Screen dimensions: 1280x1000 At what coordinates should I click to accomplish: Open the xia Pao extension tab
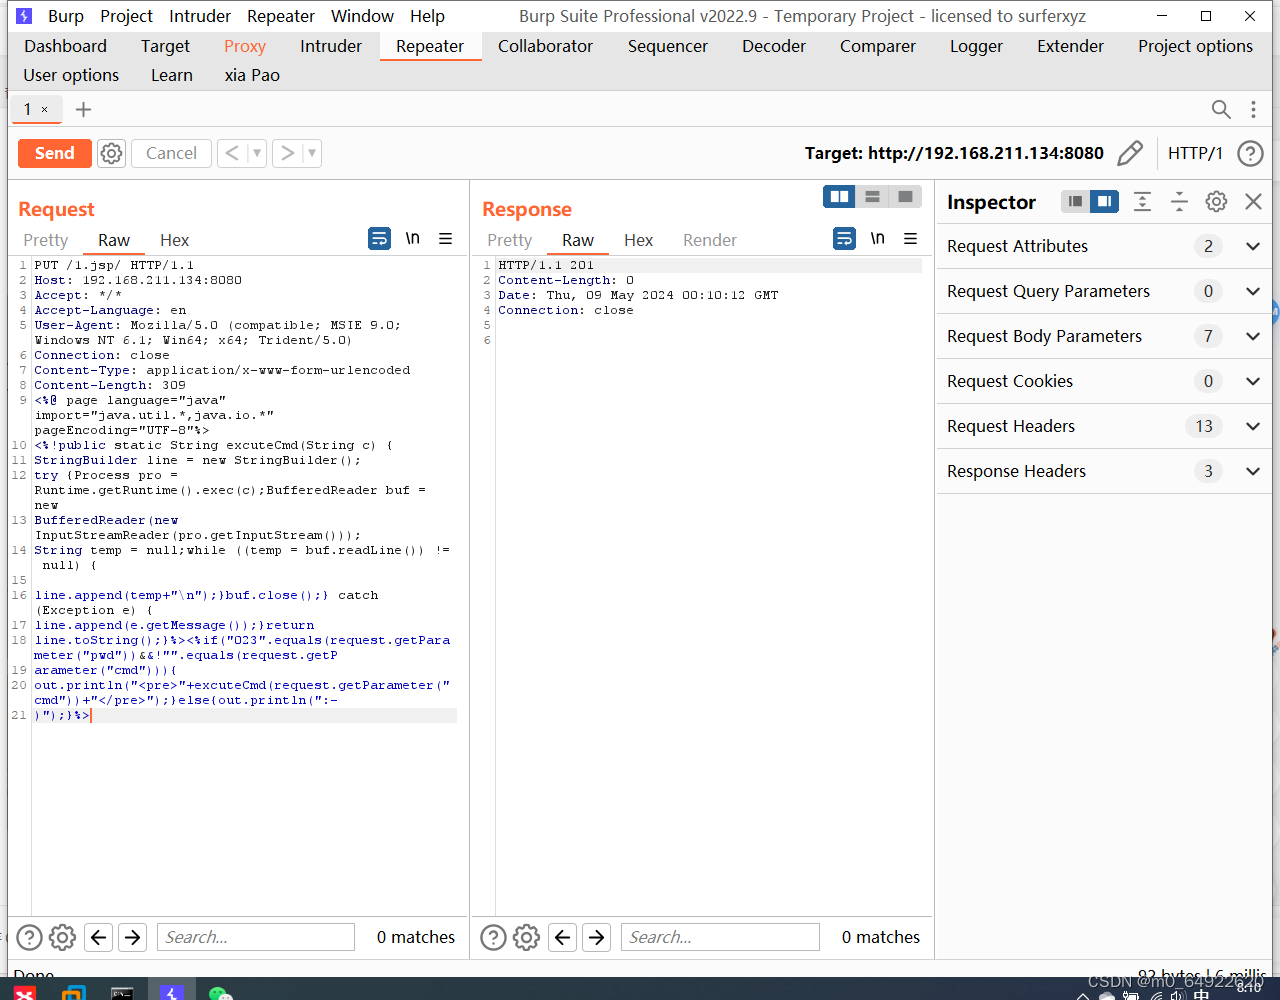pyautogui.click(x=252, y=75)
